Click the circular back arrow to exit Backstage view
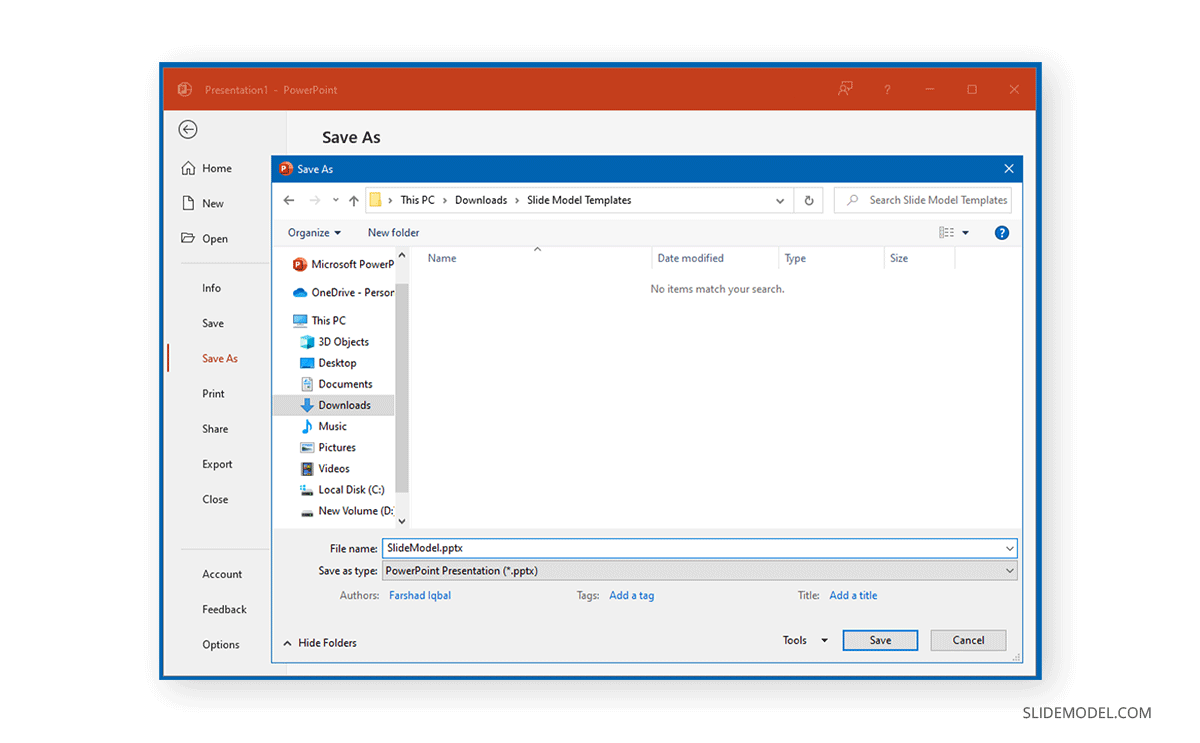This screenshot has height=743, width=1200. click(x=188, y=129)
